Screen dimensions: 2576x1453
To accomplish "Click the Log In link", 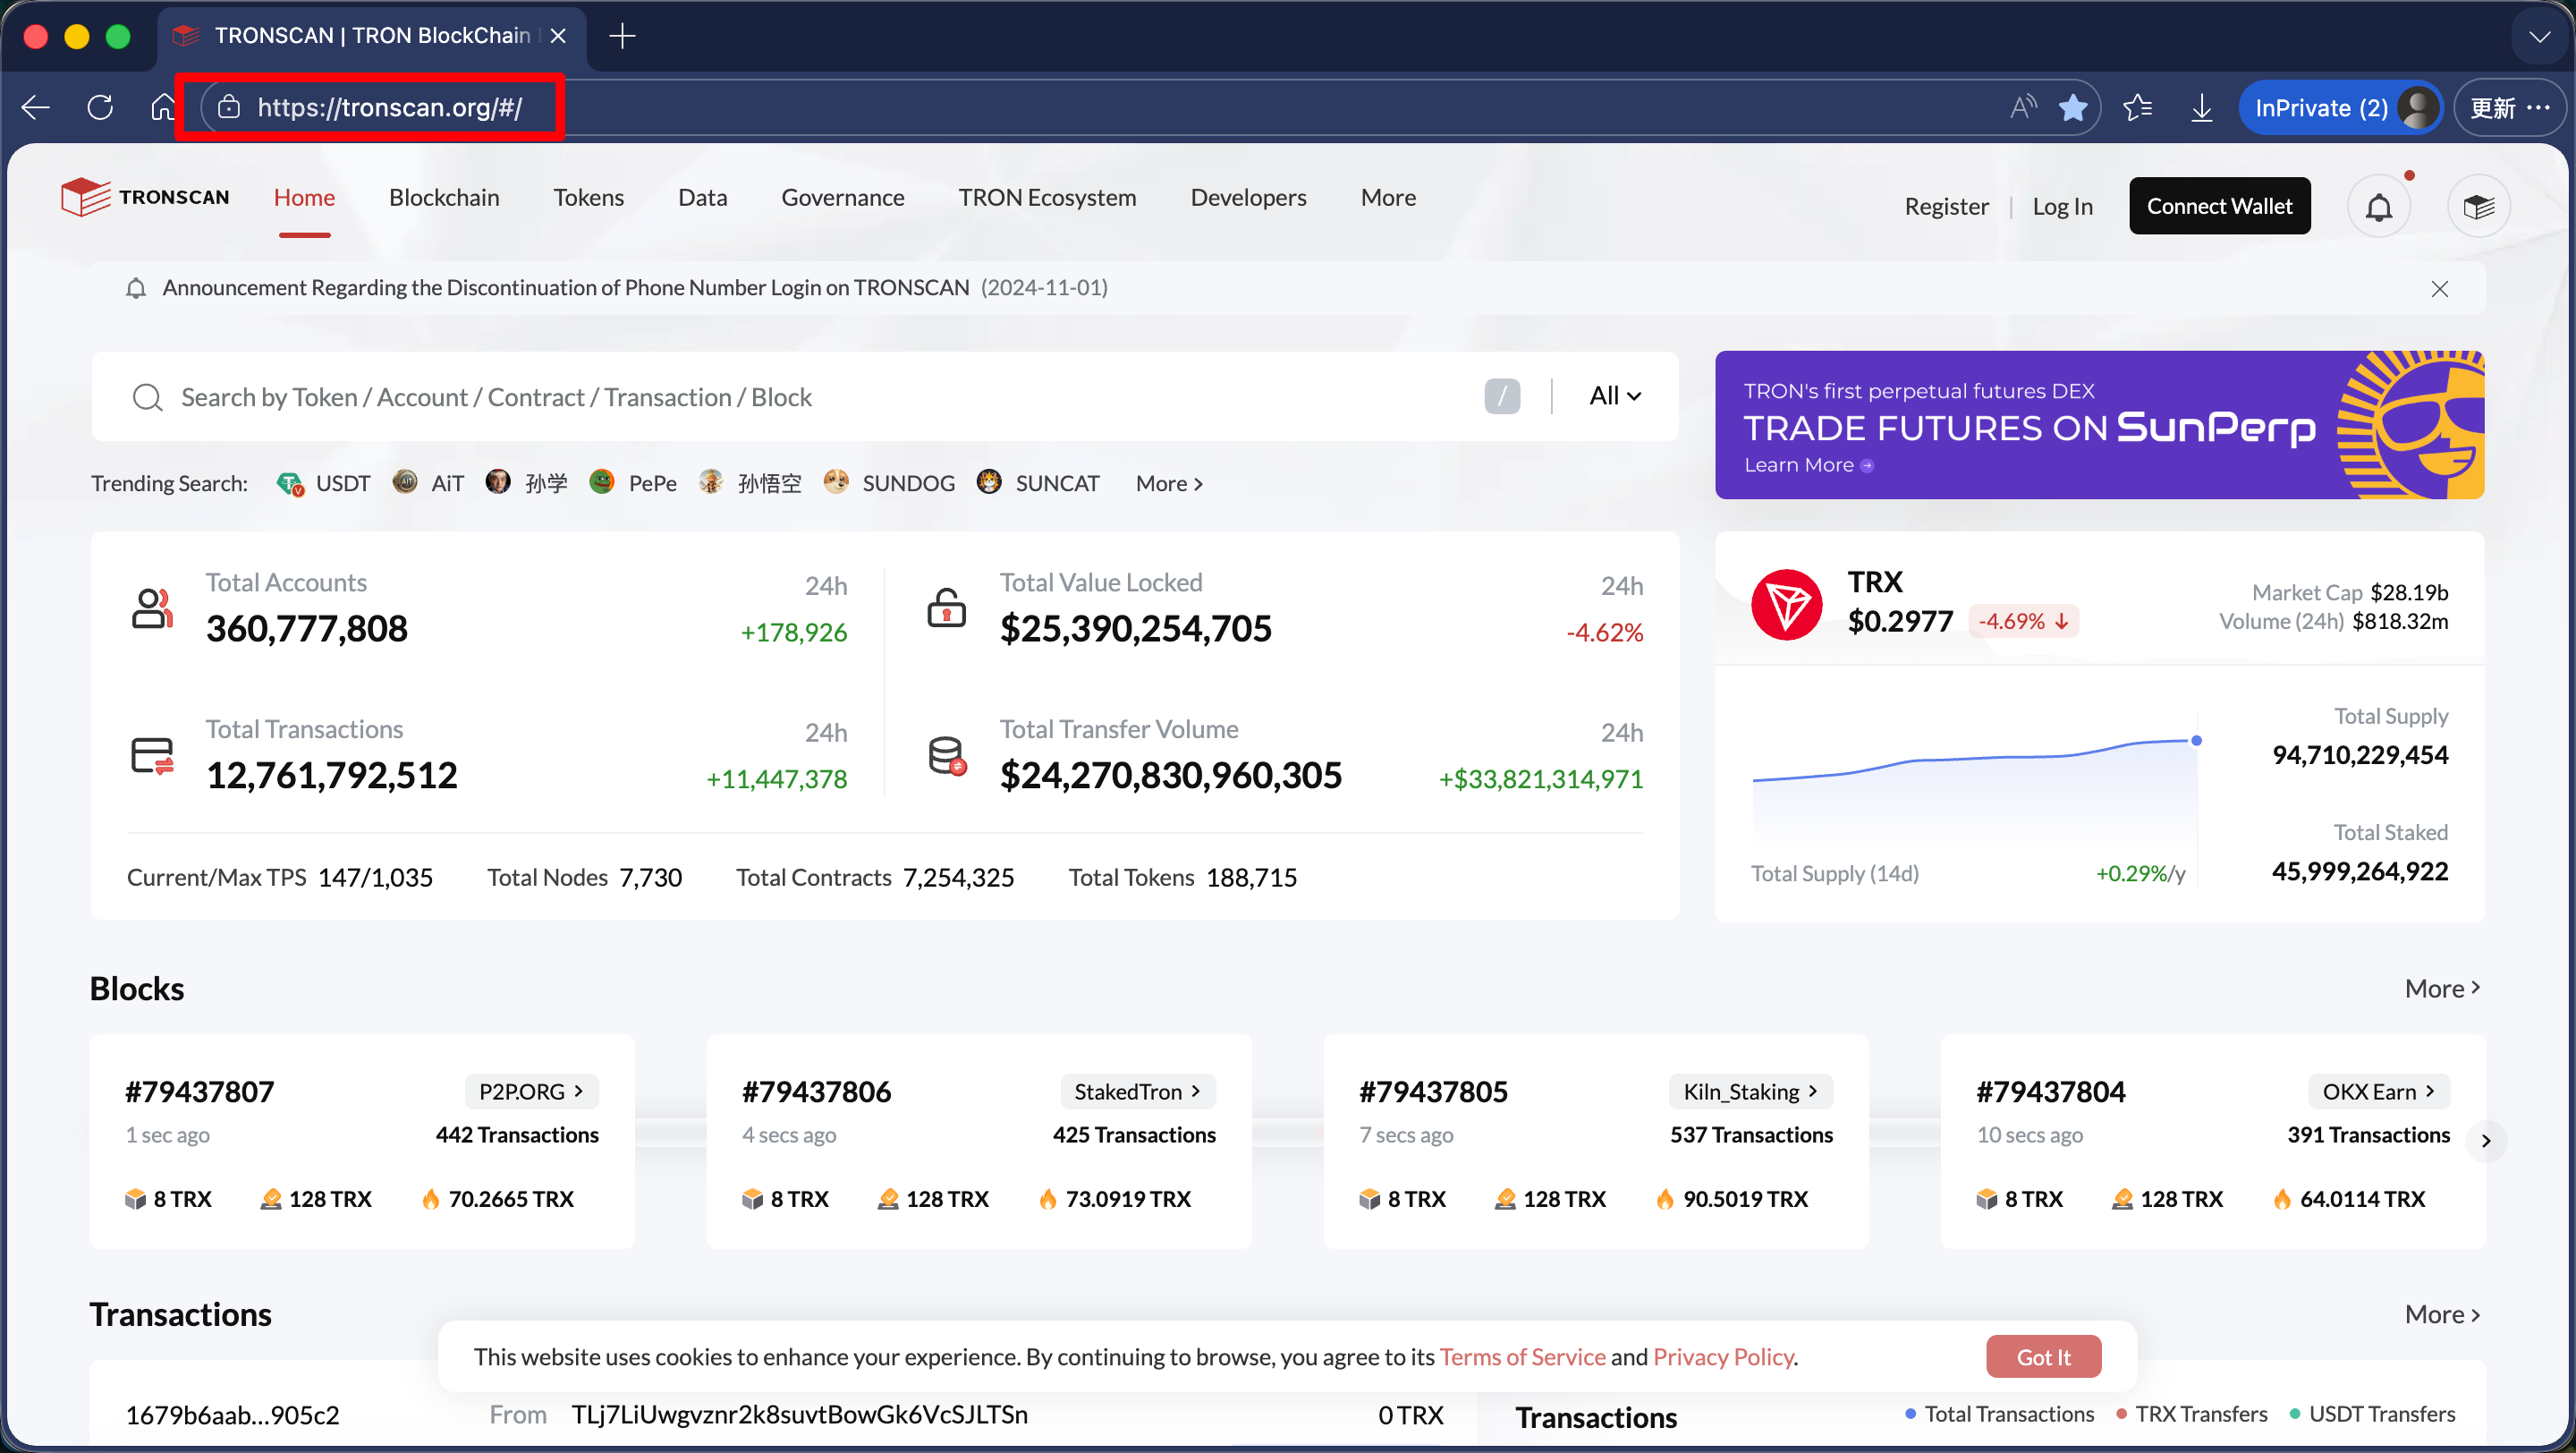I will point(2062,206).
